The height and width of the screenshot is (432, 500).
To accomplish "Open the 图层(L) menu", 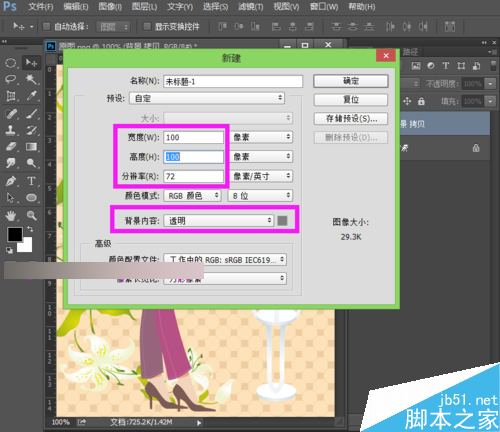I will pyautogui.click(x=144, y=6).
